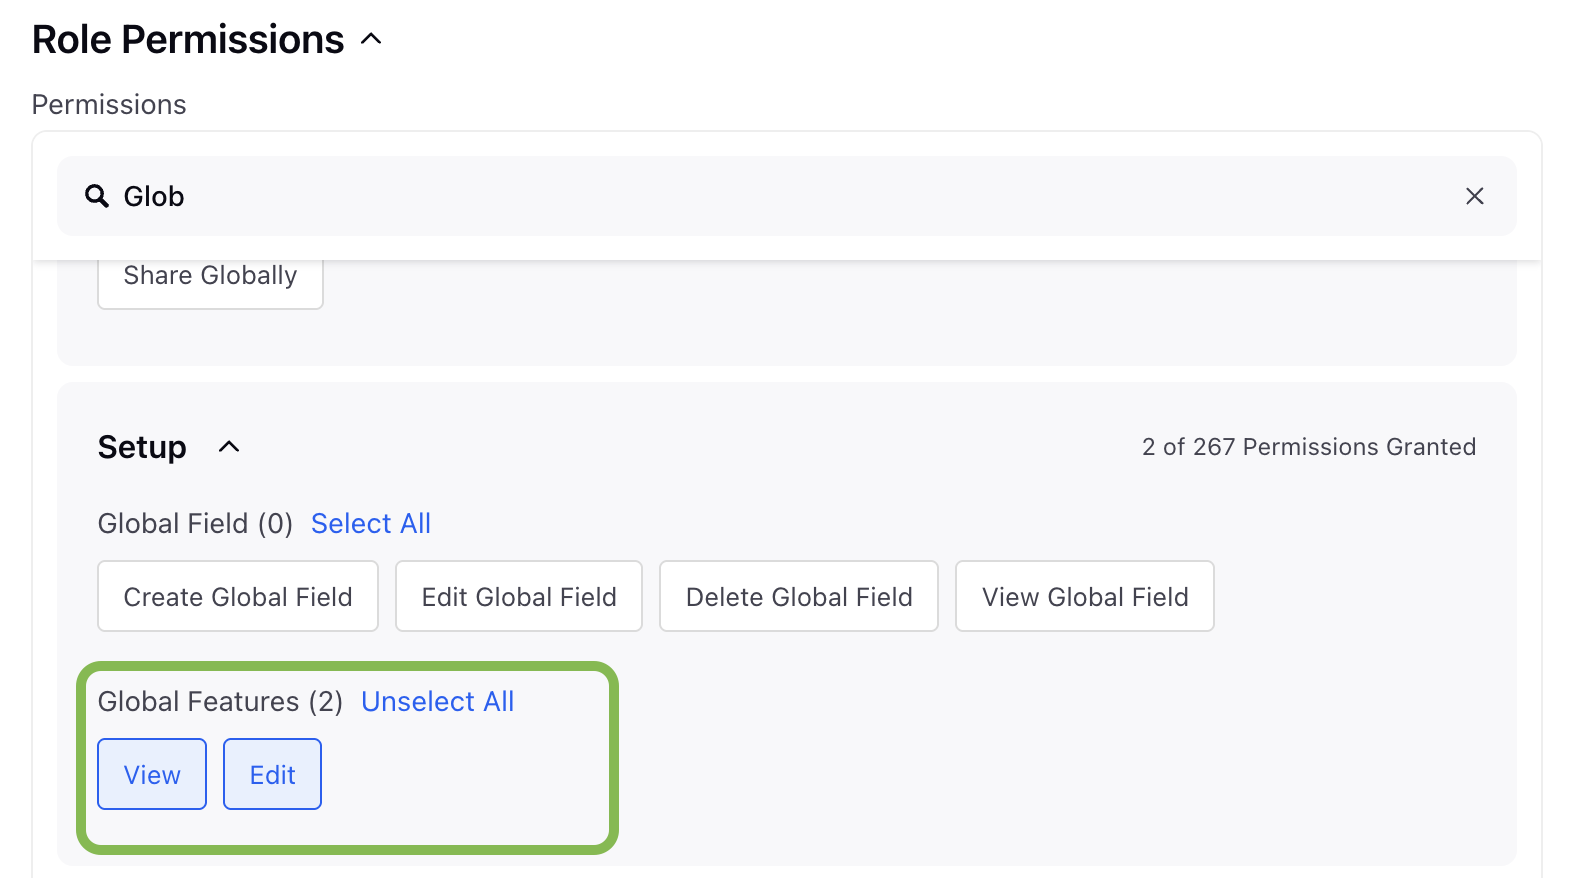Click the Role Permissions heading
This screenshot has width=1576, height=878.
[x=188, y=39]
